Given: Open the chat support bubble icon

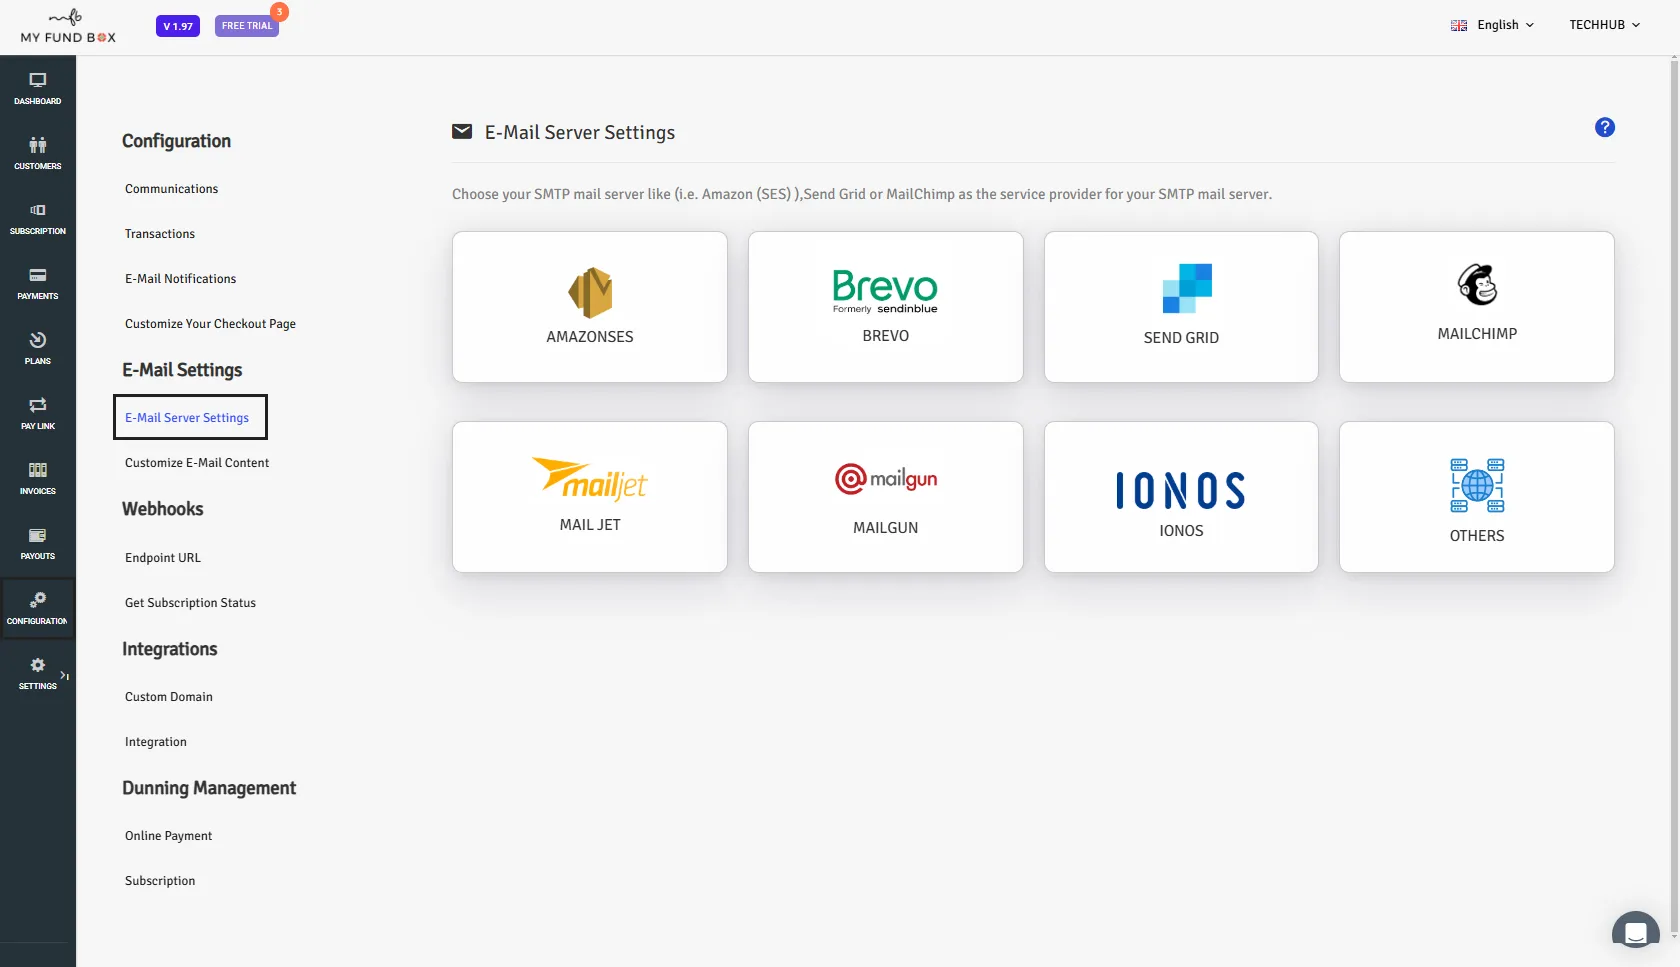Looking at the screenshot, I should pos(1635,933).
